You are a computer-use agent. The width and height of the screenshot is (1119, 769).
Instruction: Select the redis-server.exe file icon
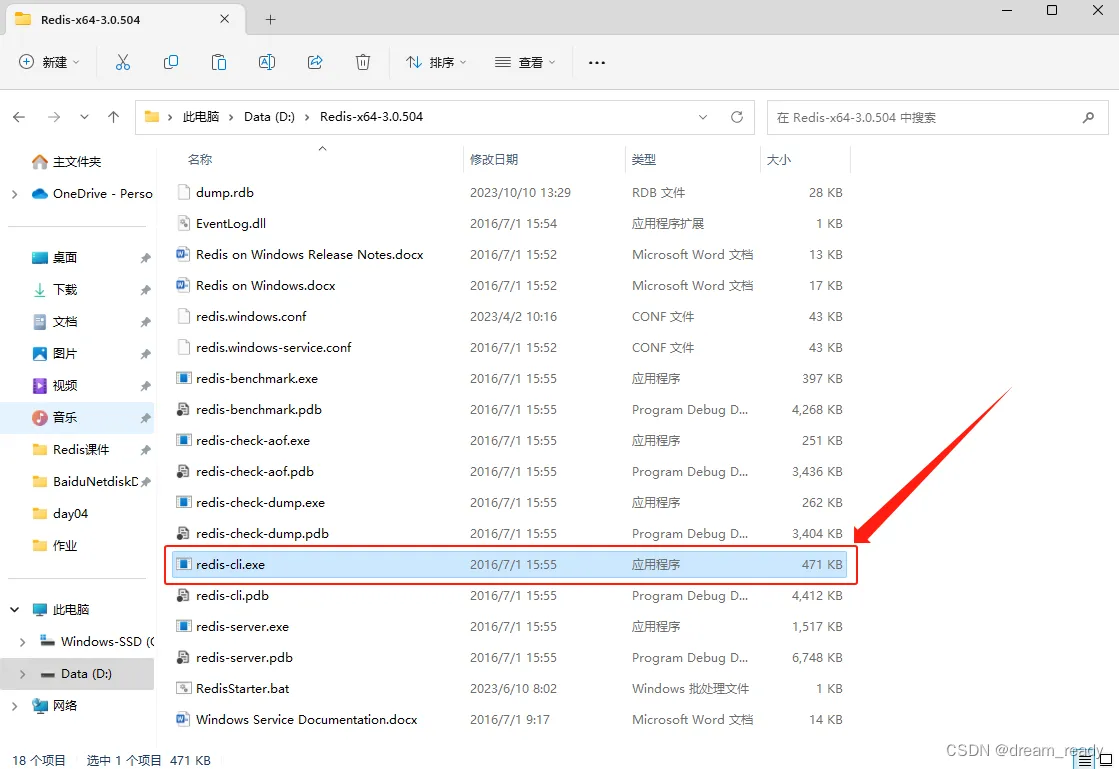tap(183, 626)
